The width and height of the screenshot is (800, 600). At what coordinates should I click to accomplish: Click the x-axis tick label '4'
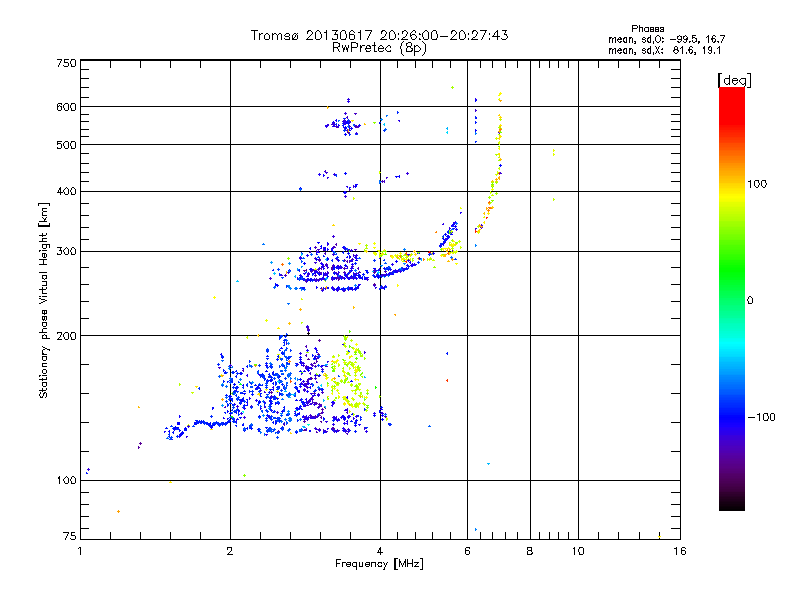pos(380,551)
